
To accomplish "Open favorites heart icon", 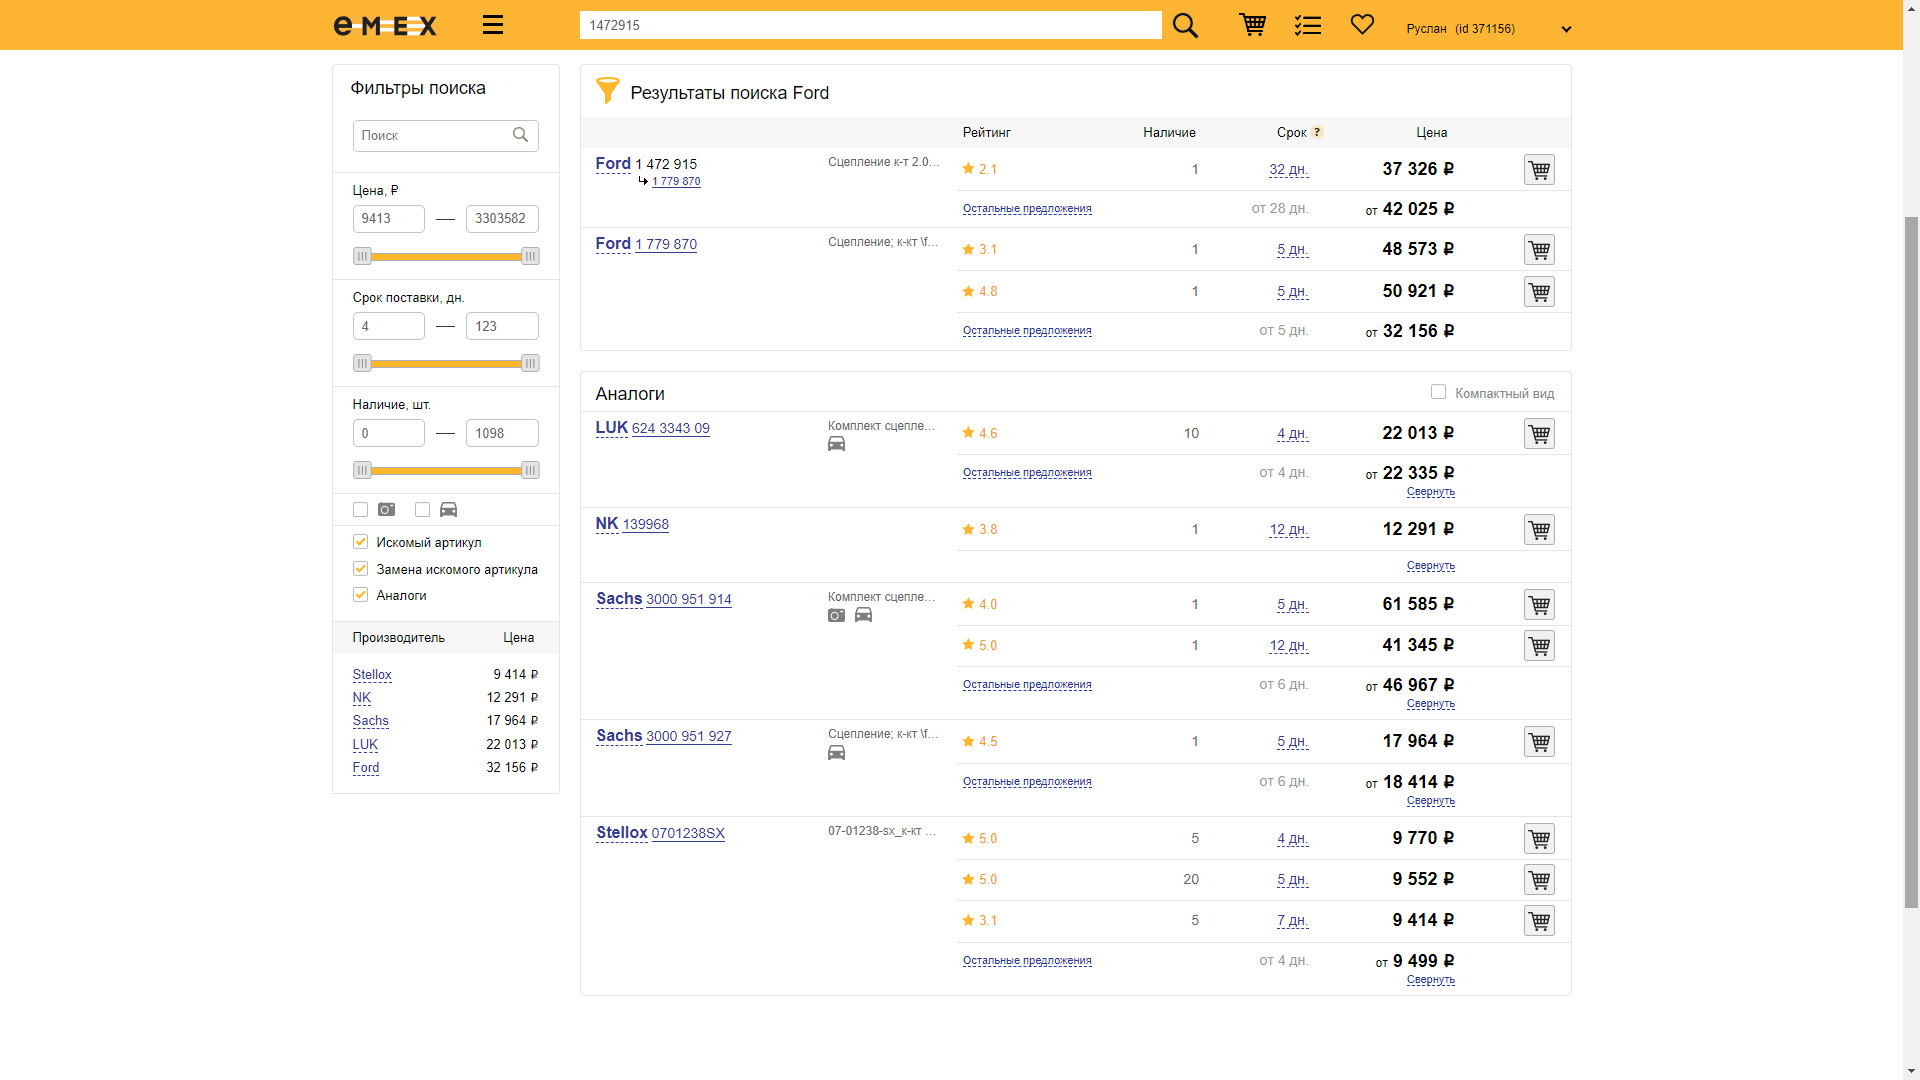I will click(x=1362, y=24).
